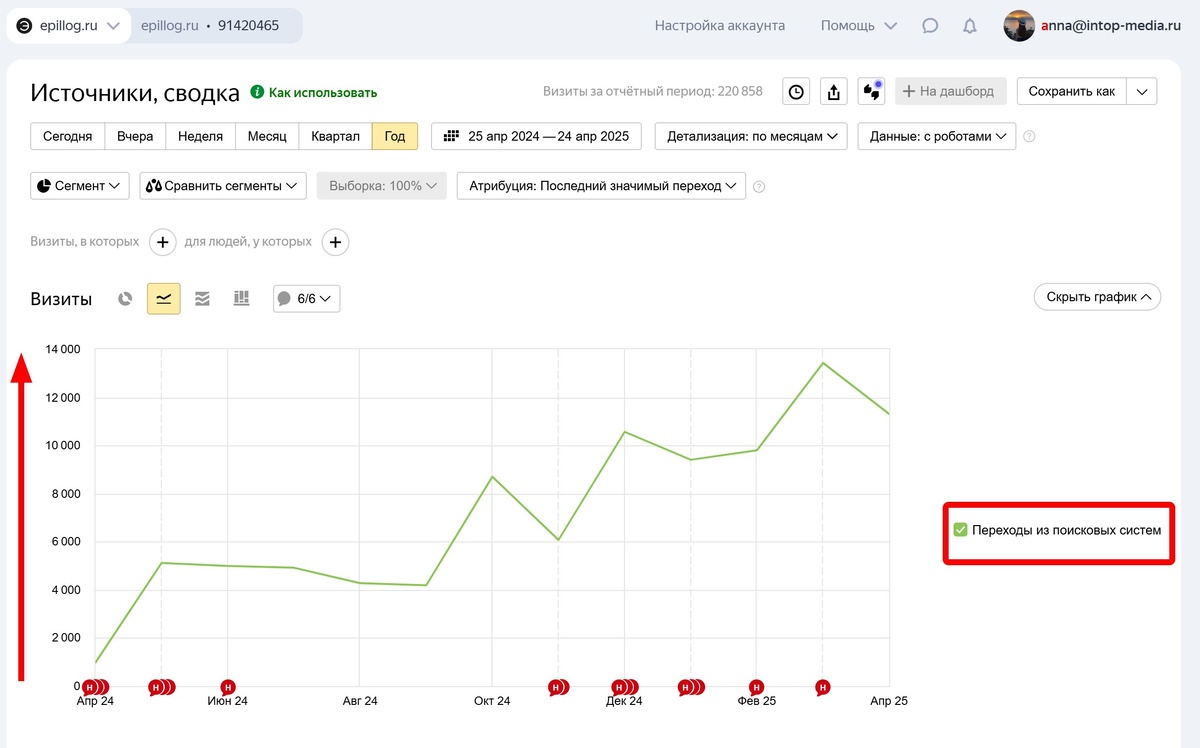Click the export/share report icon
This screenshot has width=1200, height=748.
(834, 92)
